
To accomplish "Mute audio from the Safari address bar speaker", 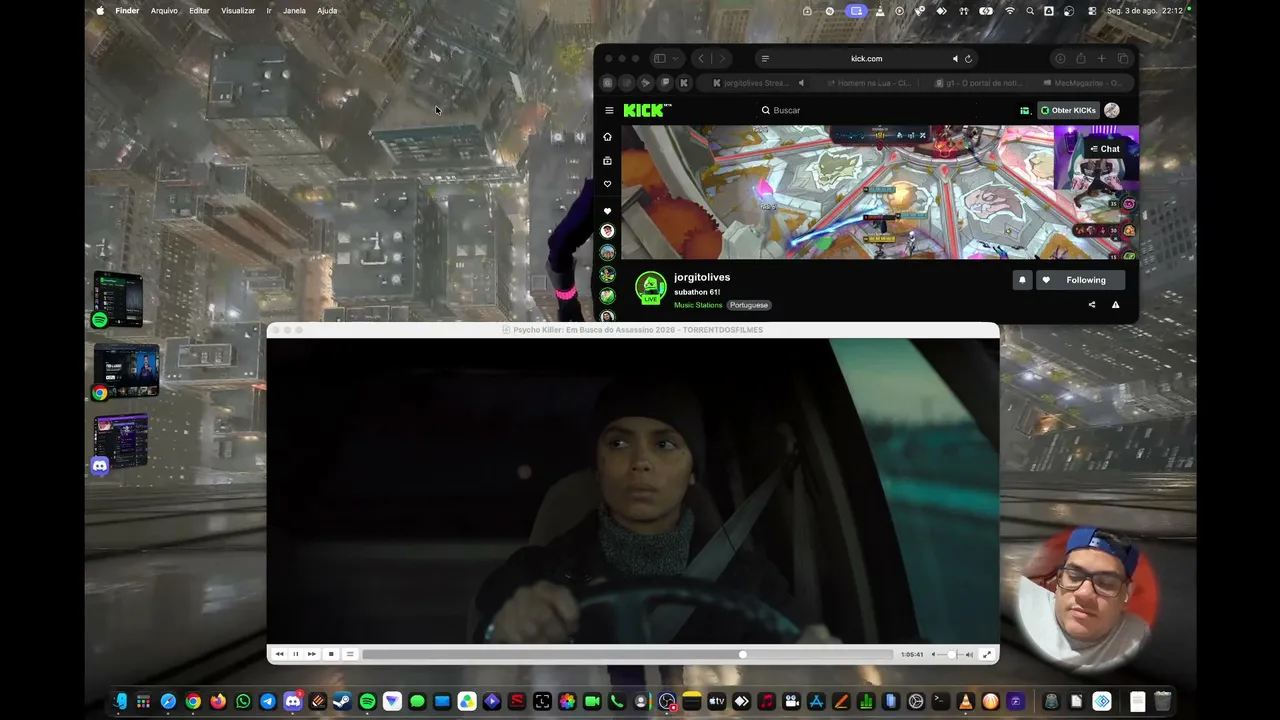I will [x=955, y=59].
